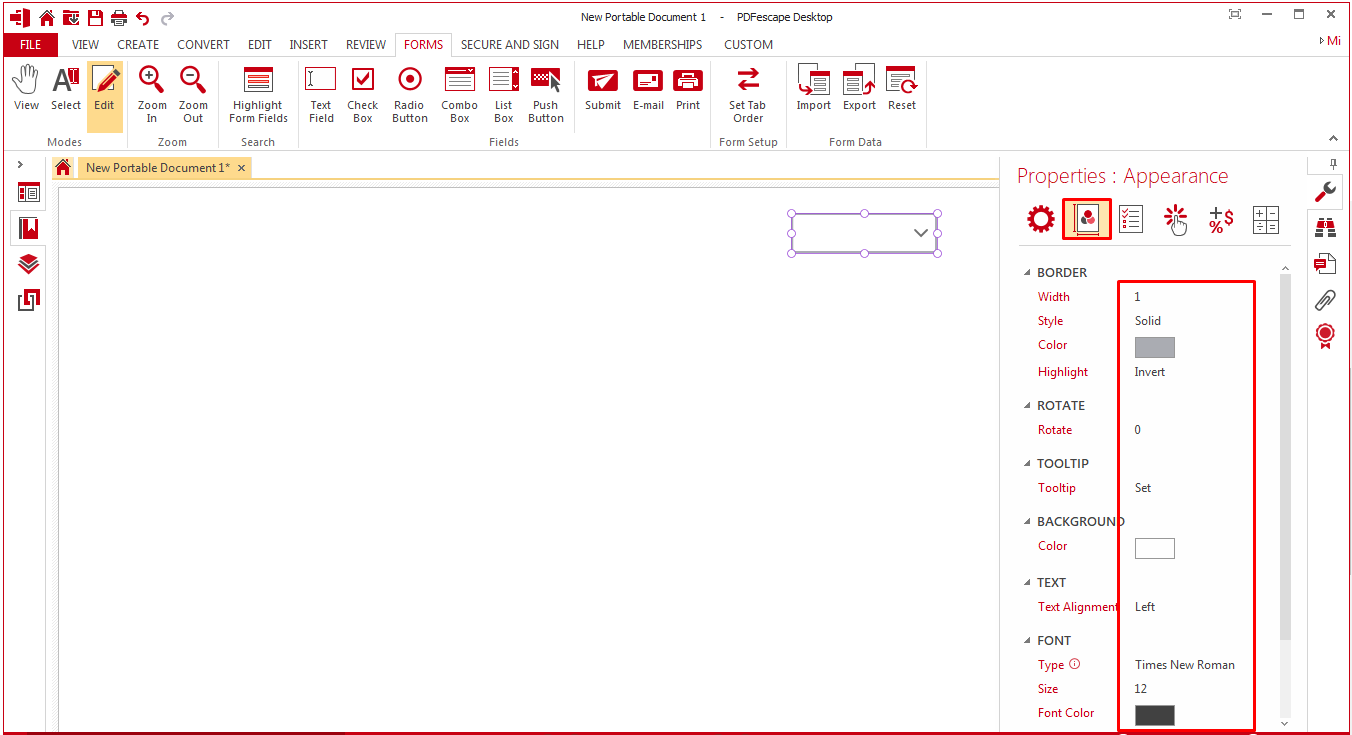Switch to the MEMBERSHIPS tab

pos(662,44)
